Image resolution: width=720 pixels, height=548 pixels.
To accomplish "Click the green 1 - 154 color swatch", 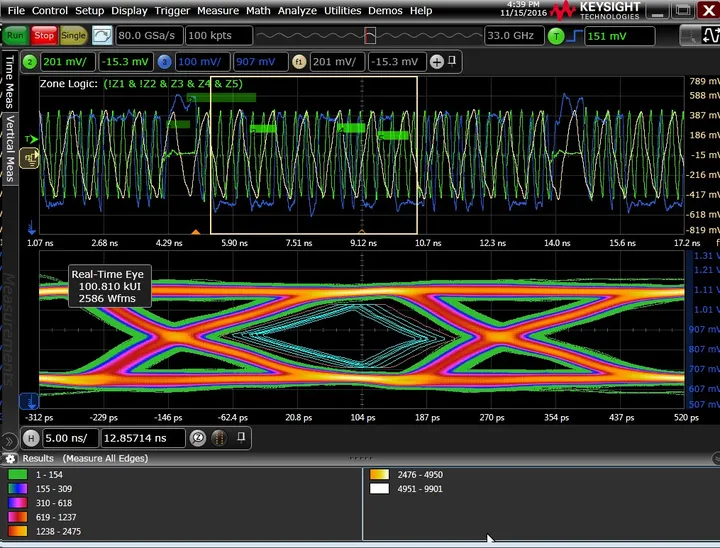I will [19, 475].
